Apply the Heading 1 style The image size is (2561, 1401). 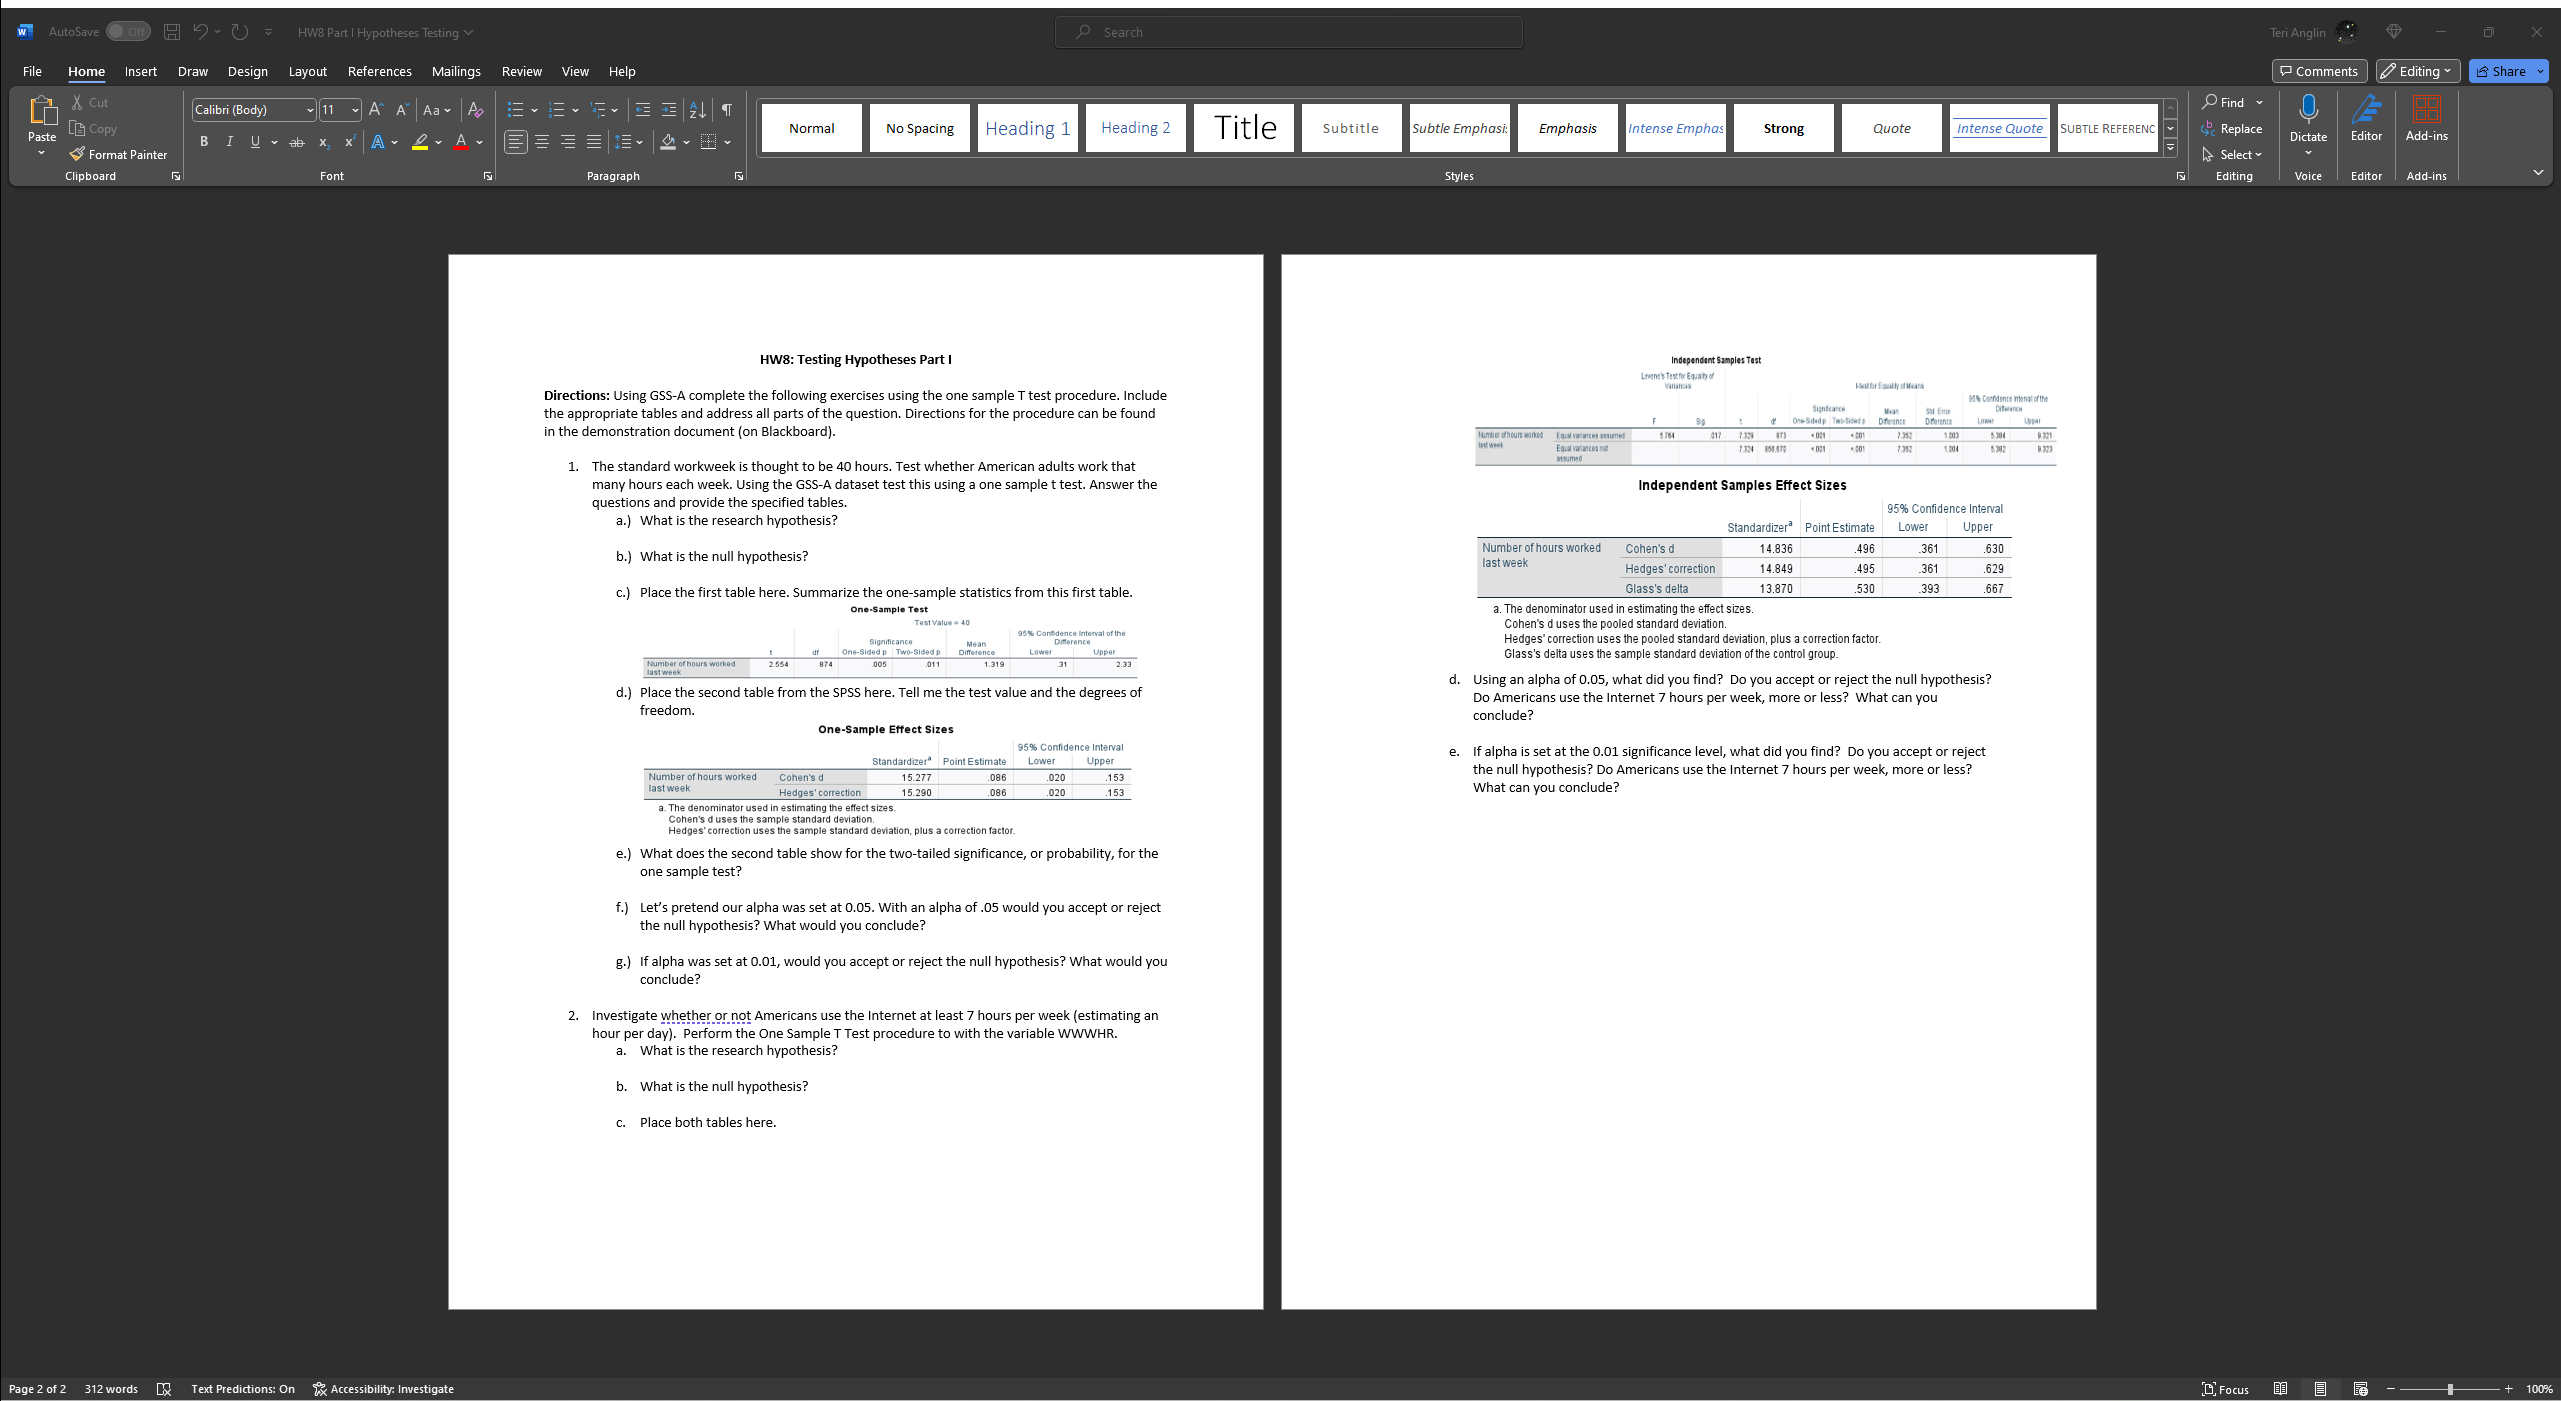click(x=1027, y=128)
